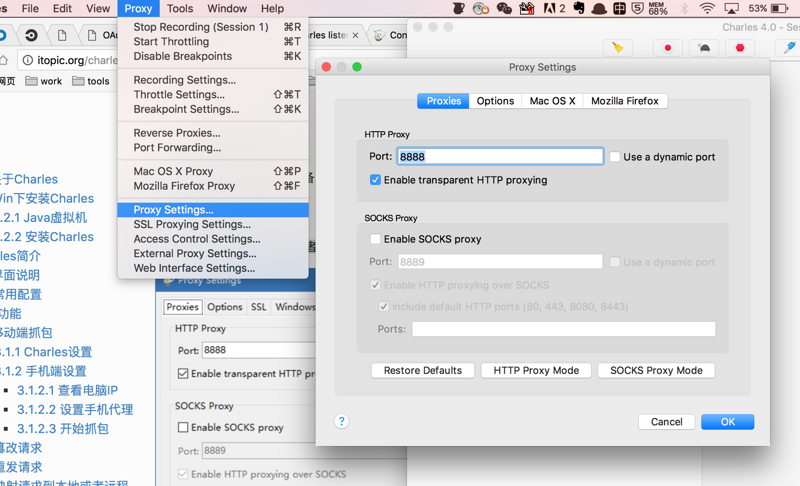Confirm the Proxy Settings dialog with OK
The width and height of the screenshot is (800, 486).
[728, 422]
